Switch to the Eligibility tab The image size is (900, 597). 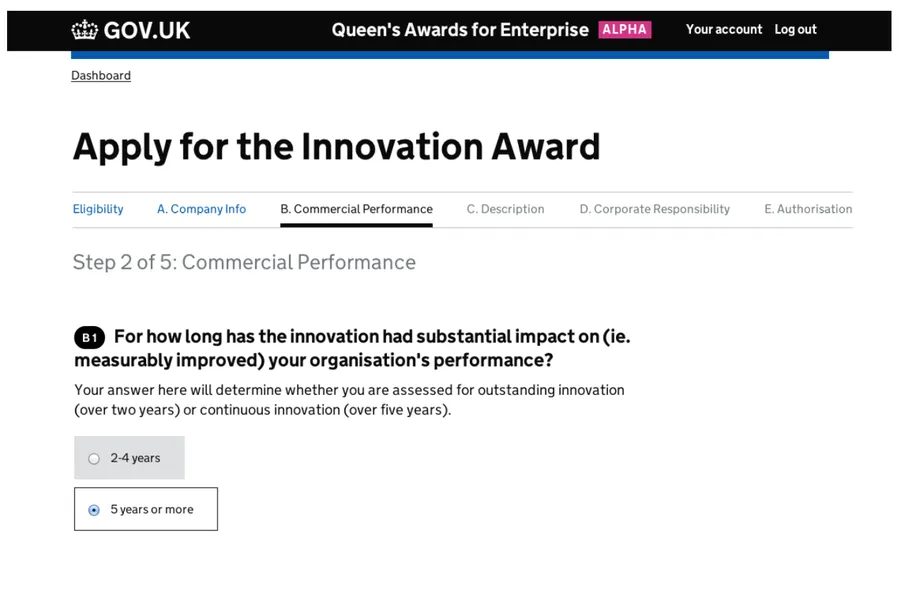(98, 209)
